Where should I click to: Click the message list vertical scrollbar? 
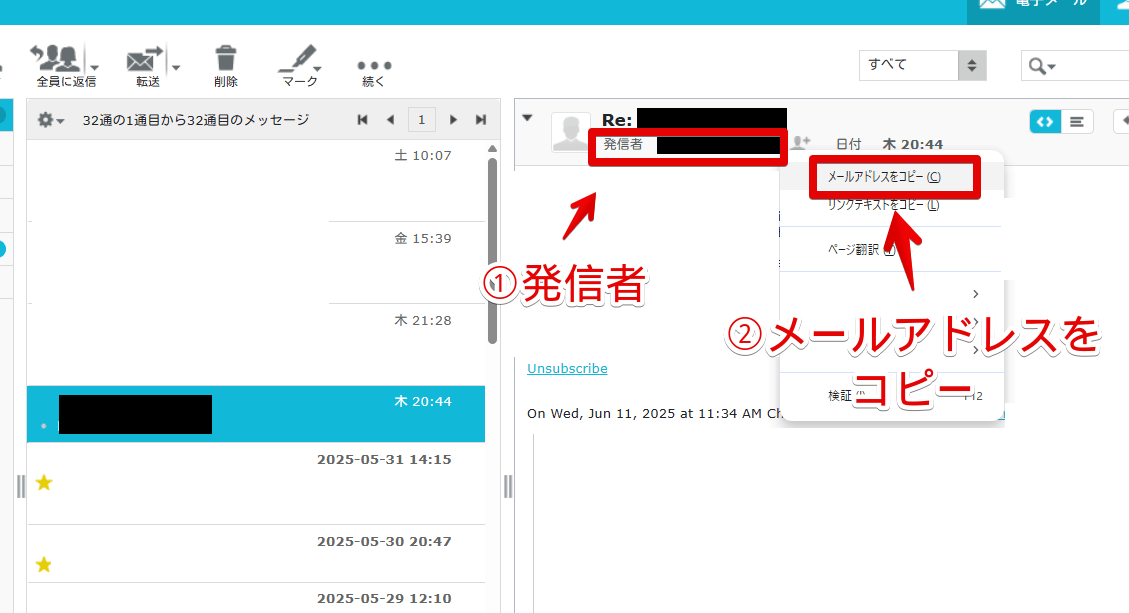click(x=492, y=251)
